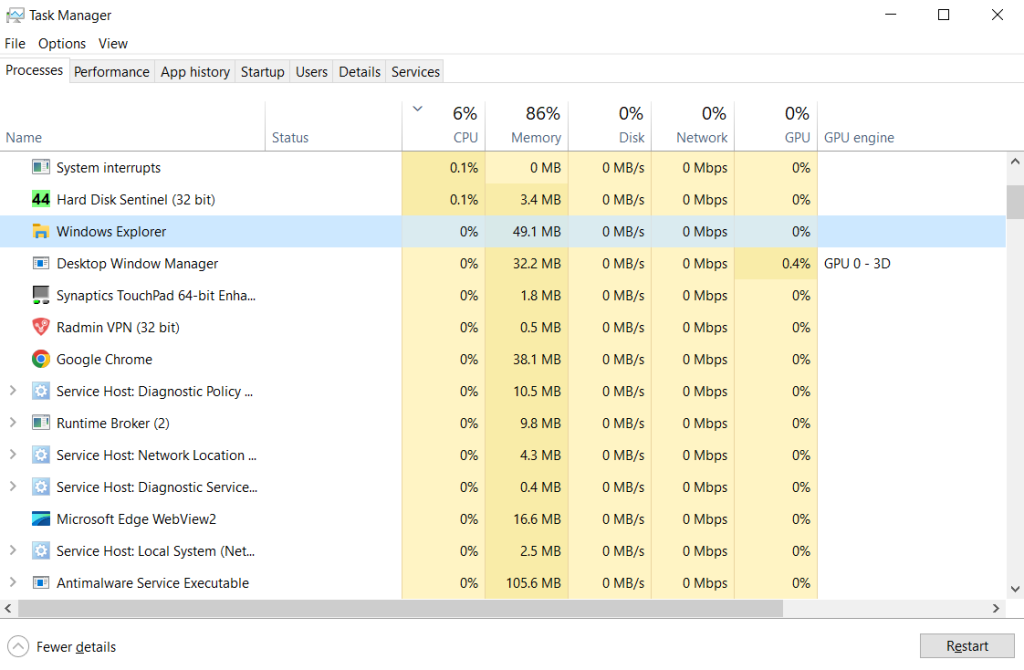Switch to the Performance tab
The width and height of the screenshot is (1024, 670).
point(112,72)
